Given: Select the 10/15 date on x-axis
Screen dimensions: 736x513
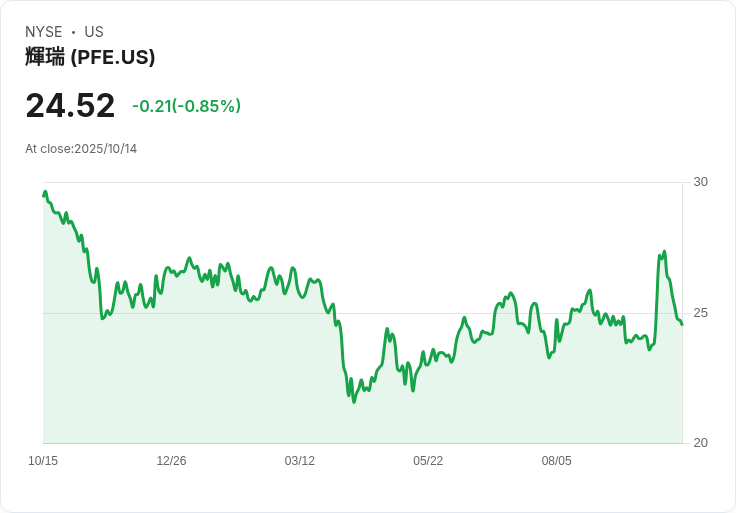Looking at the screenshot, I should coord(43,461).
